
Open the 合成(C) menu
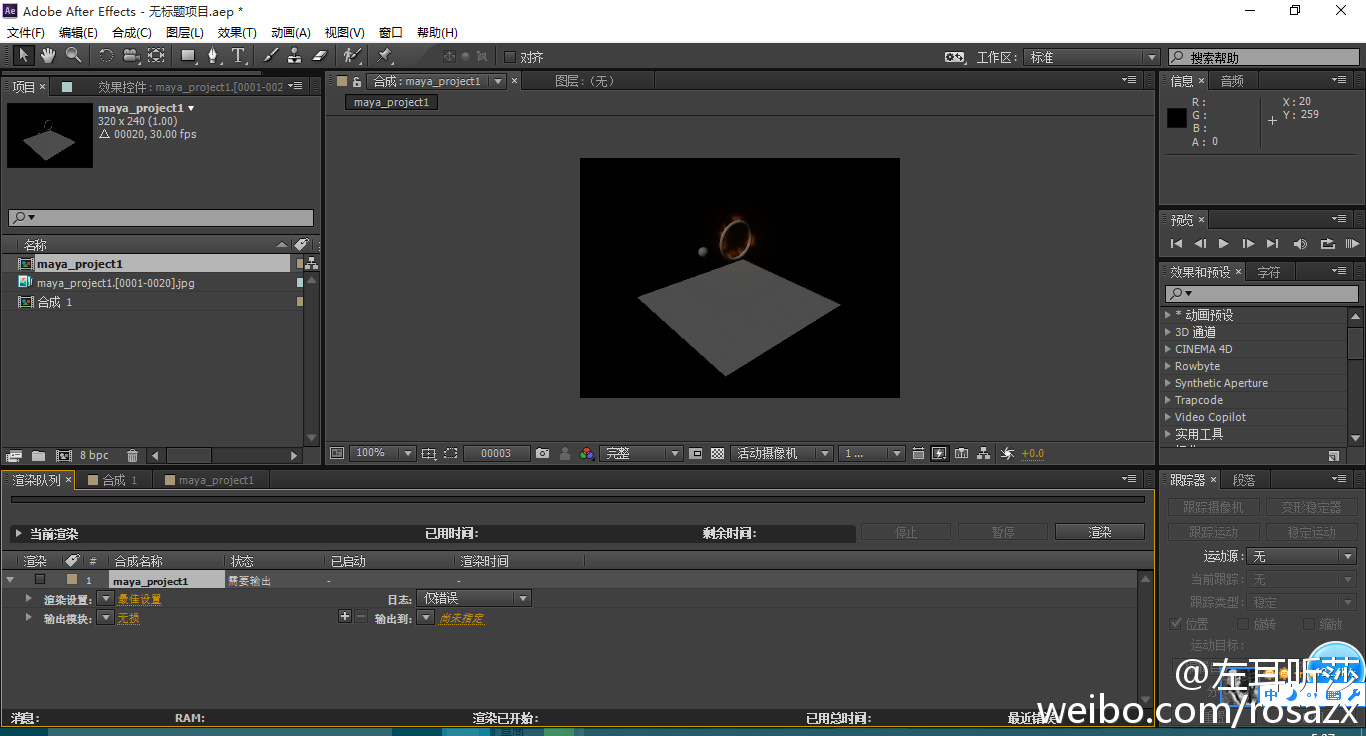(x=131, y=33)
